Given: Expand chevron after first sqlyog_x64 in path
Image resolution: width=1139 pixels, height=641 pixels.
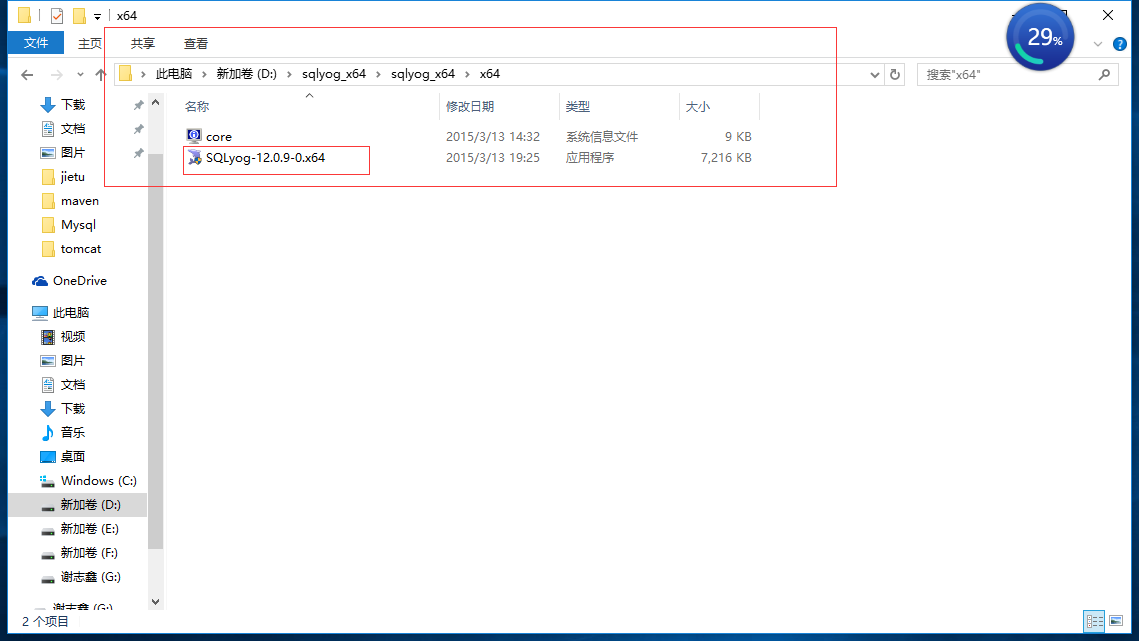Looking at the screenshot, I should [378, 74].
